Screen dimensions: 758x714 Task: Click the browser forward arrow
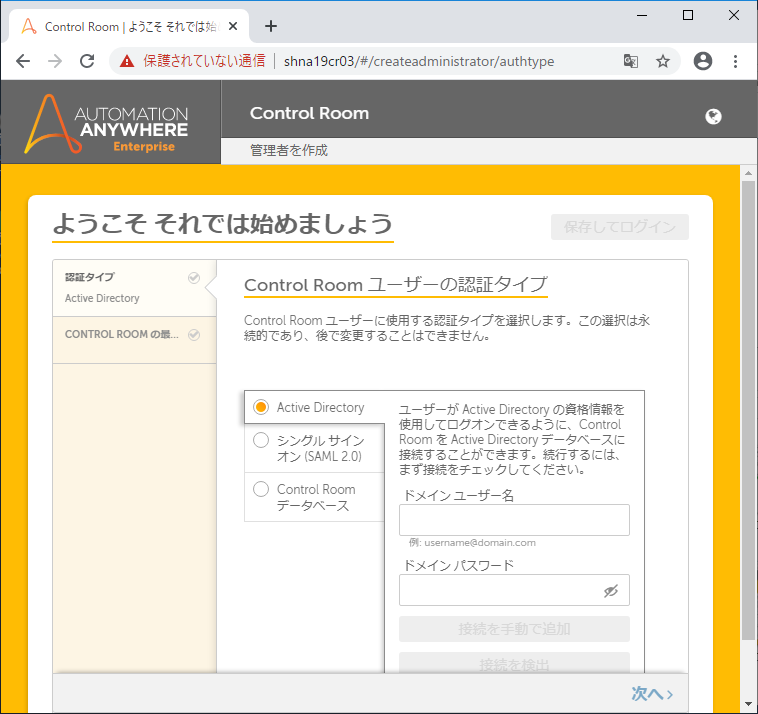pyautogui.click(x=55, y=61)
